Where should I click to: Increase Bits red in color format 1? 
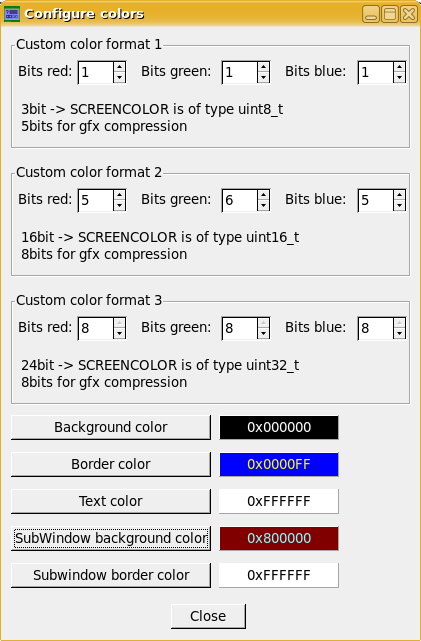pos(119,67)
